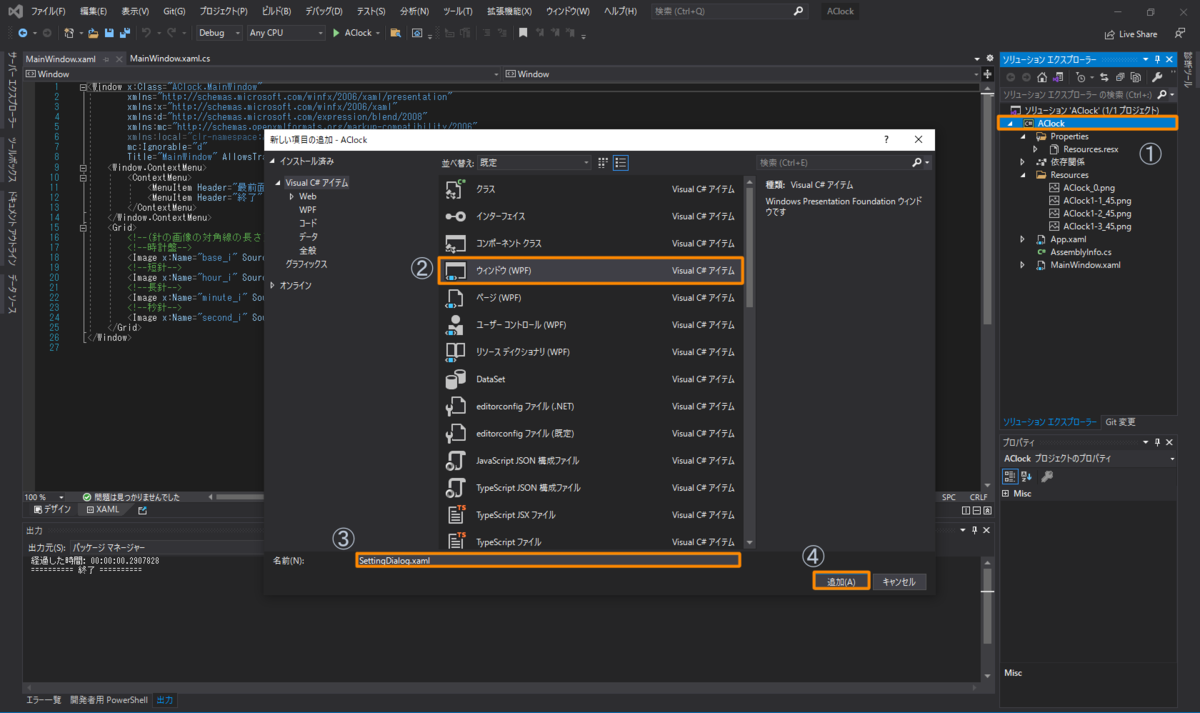1200x713 pixels.
Task: Switch to the Git 変更 tab
Action: pos(1119,422)
